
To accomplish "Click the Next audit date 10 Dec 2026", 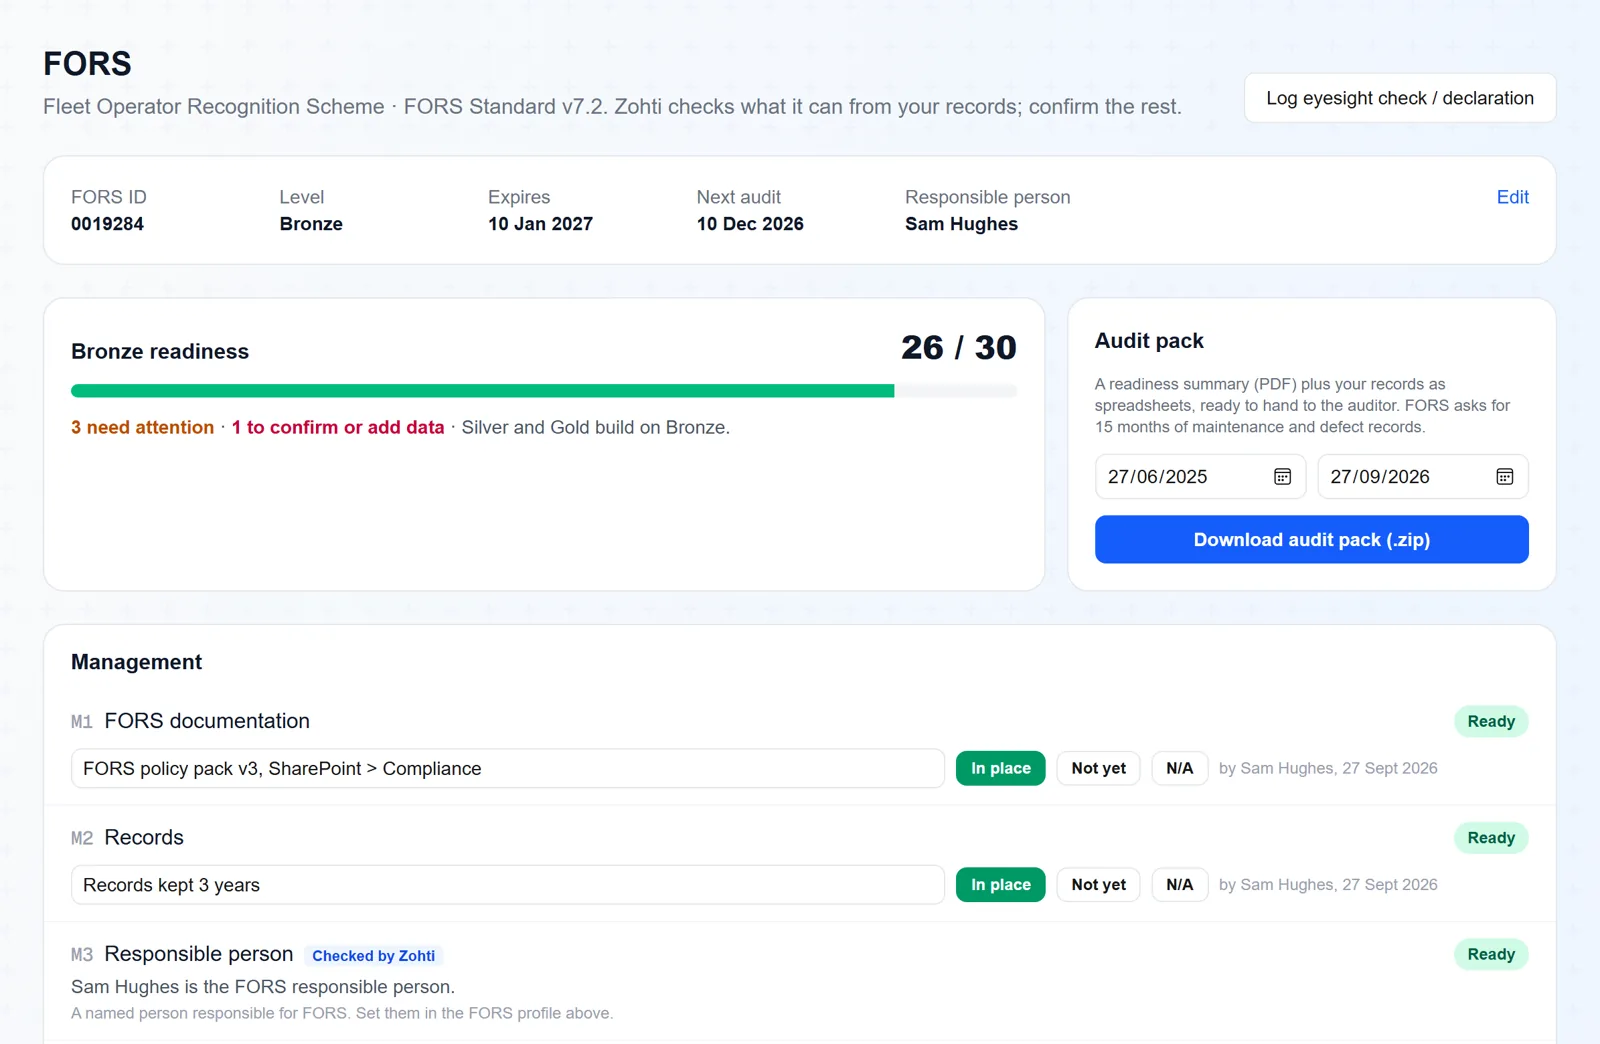I will tap(750, 224).
